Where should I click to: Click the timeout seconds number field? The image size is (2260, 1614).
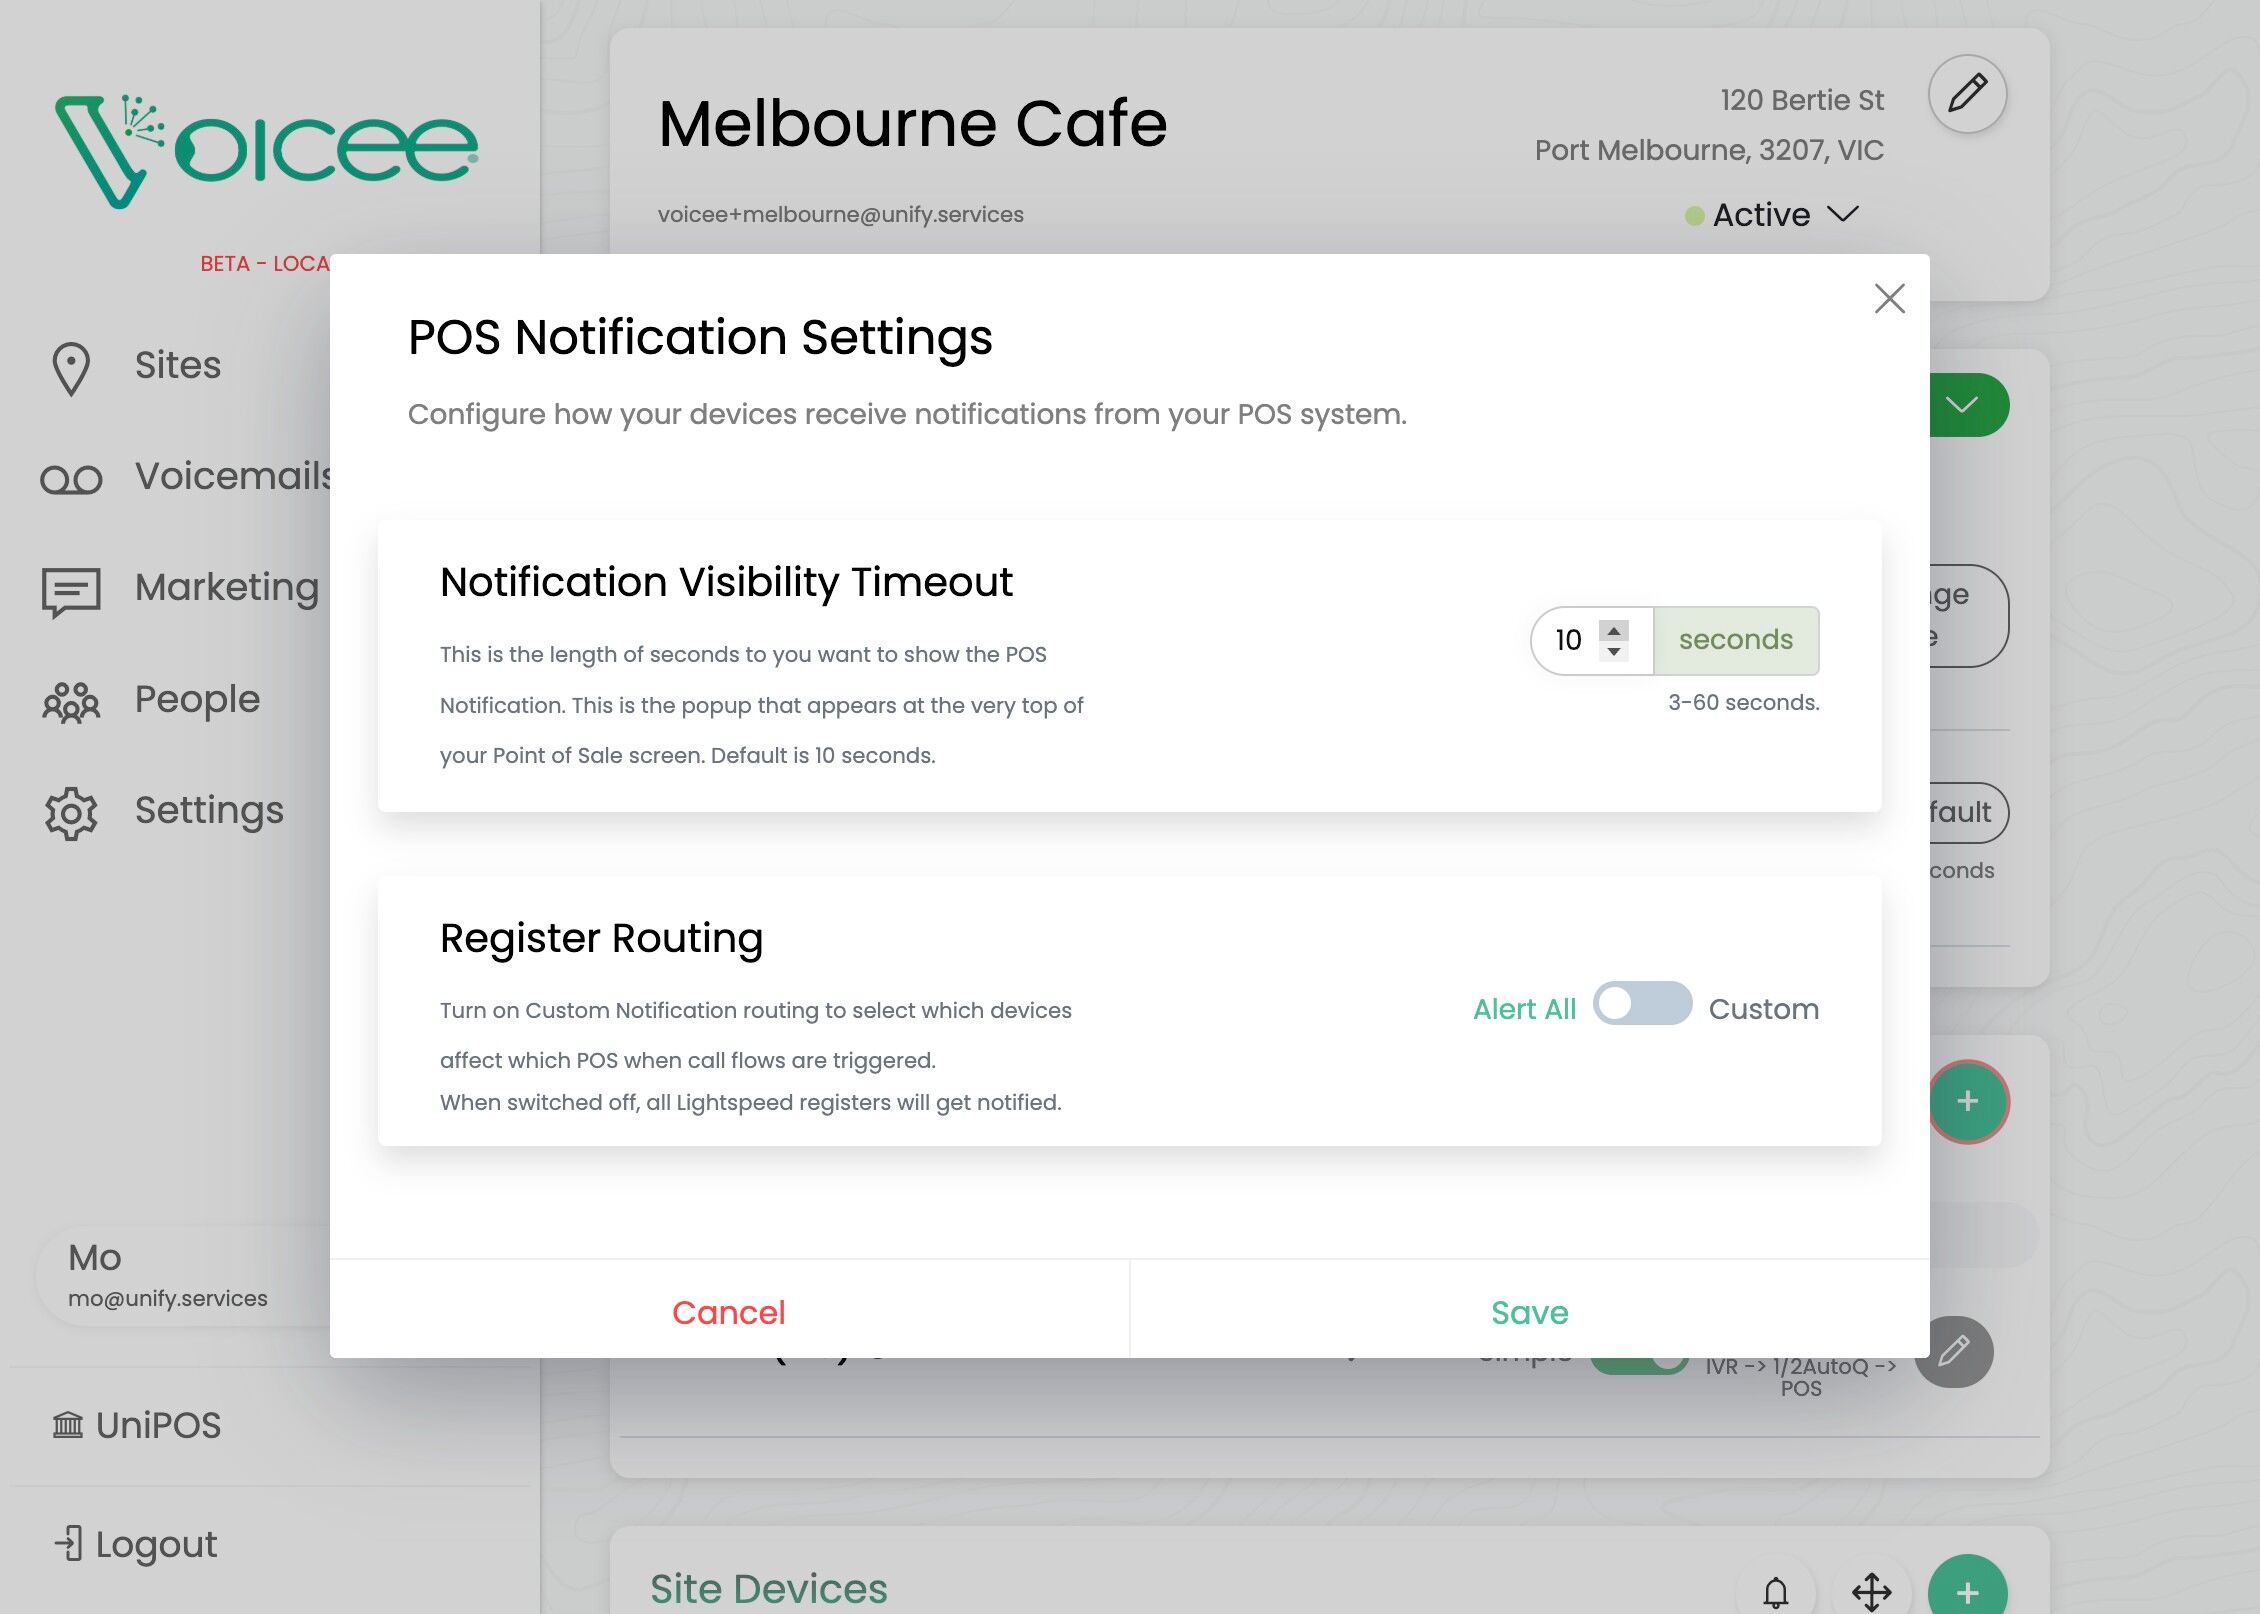(x=1570, y=640)
